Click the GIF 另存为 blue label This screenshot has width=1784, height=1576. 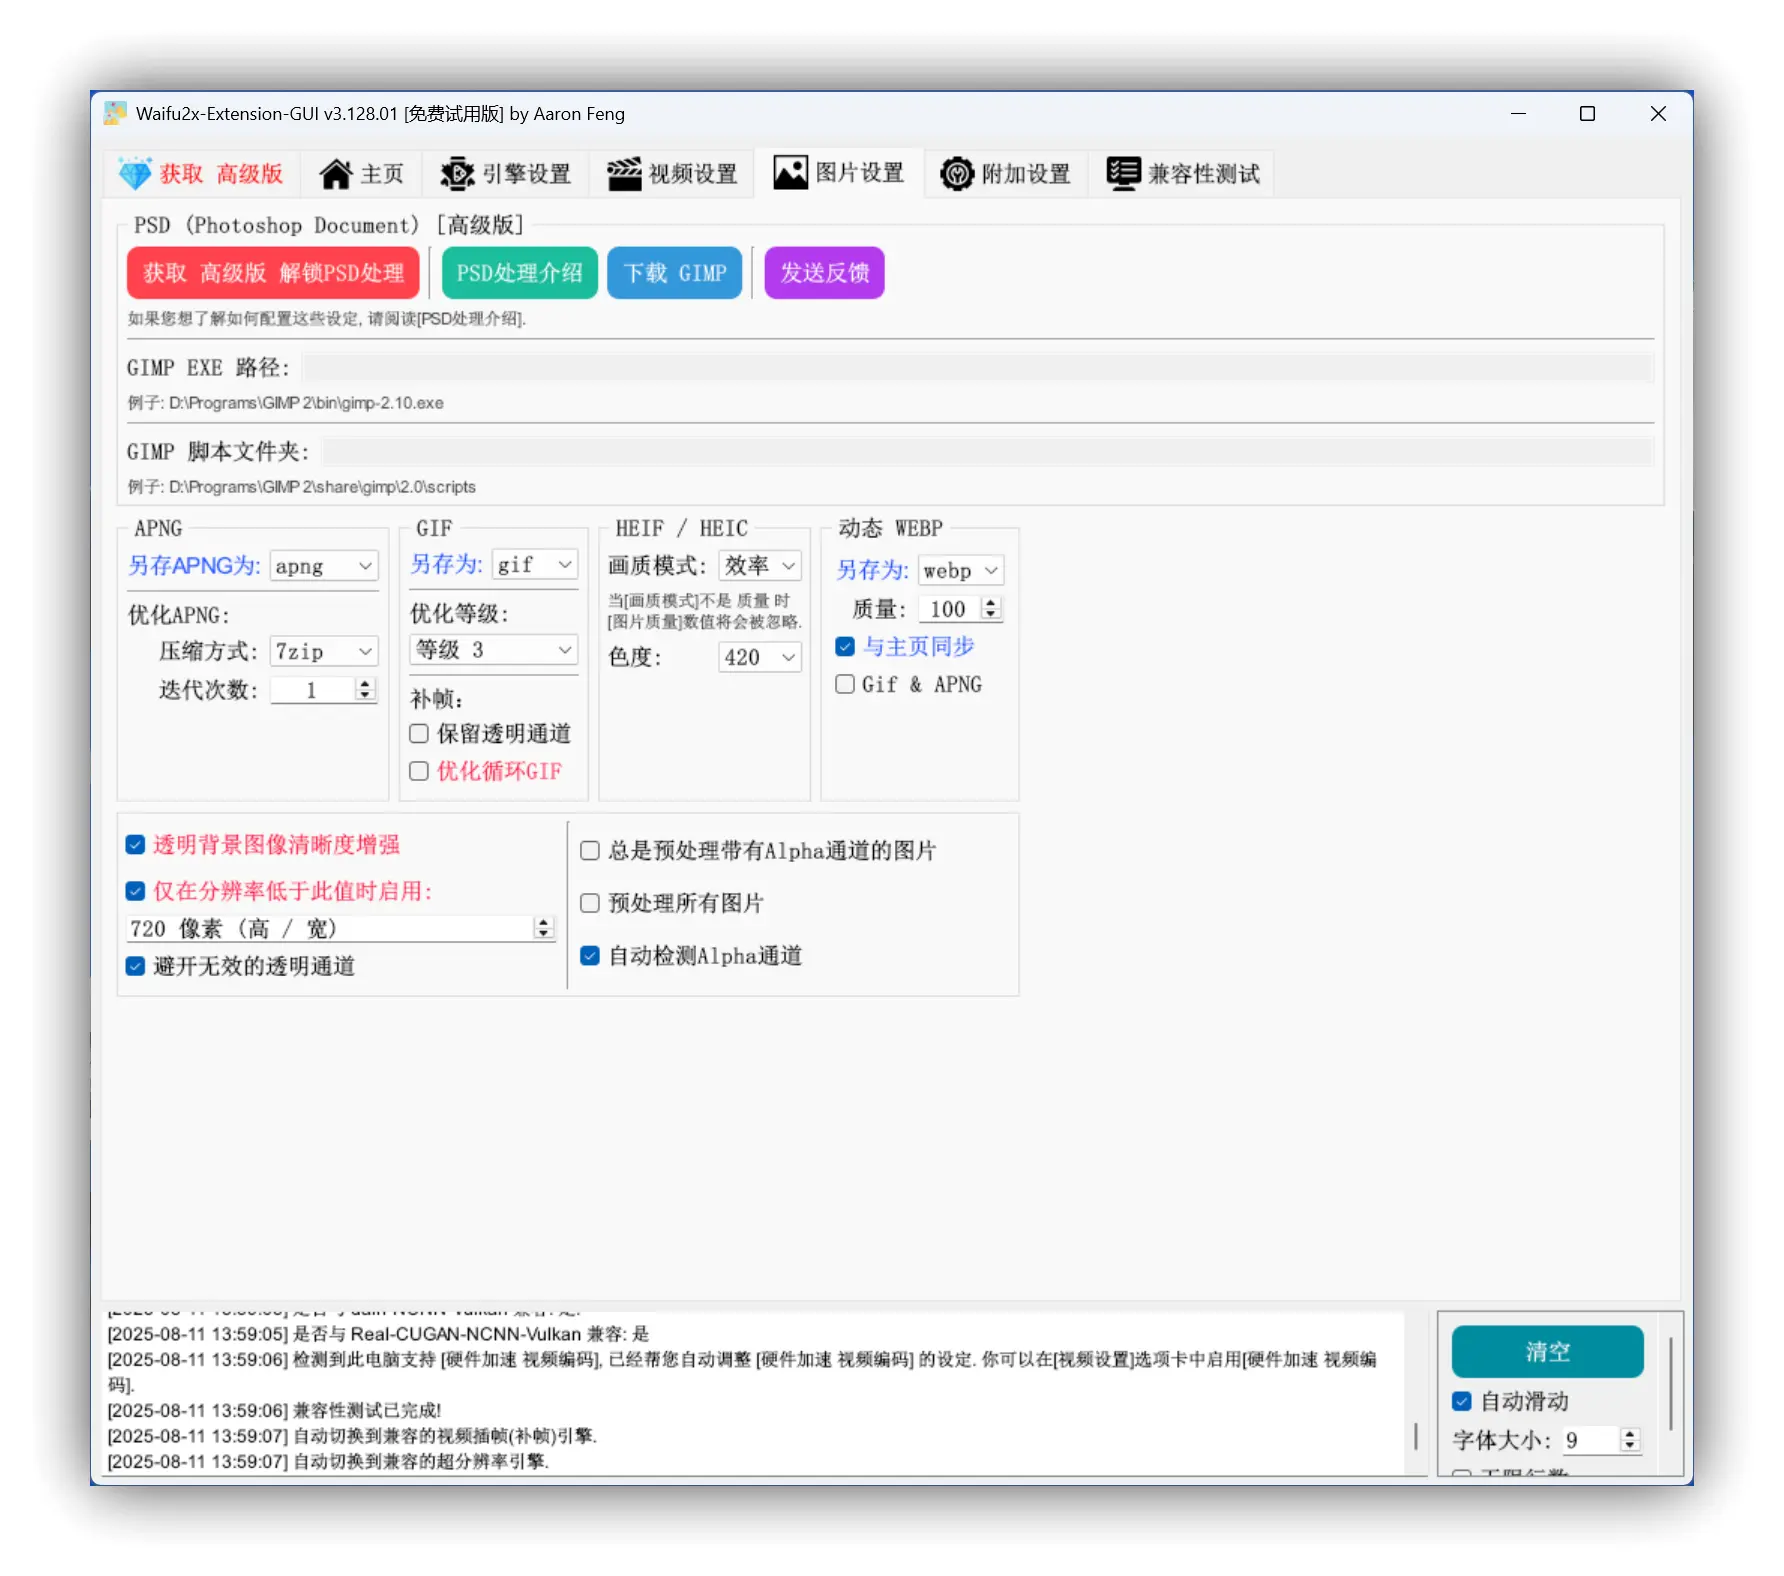coord(446,564)
